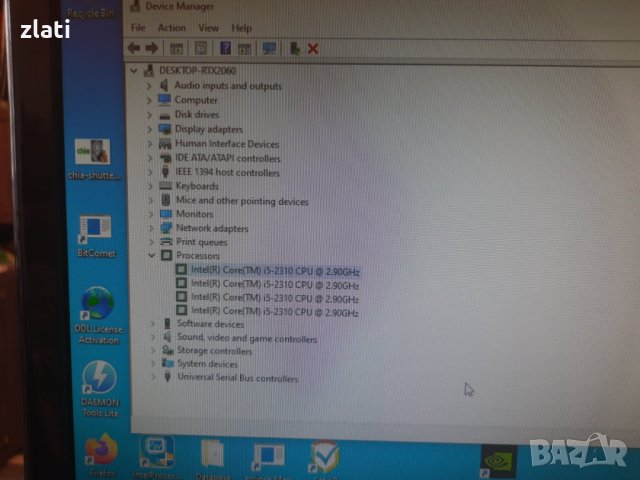Select the Print queues category

coord(202,242)
